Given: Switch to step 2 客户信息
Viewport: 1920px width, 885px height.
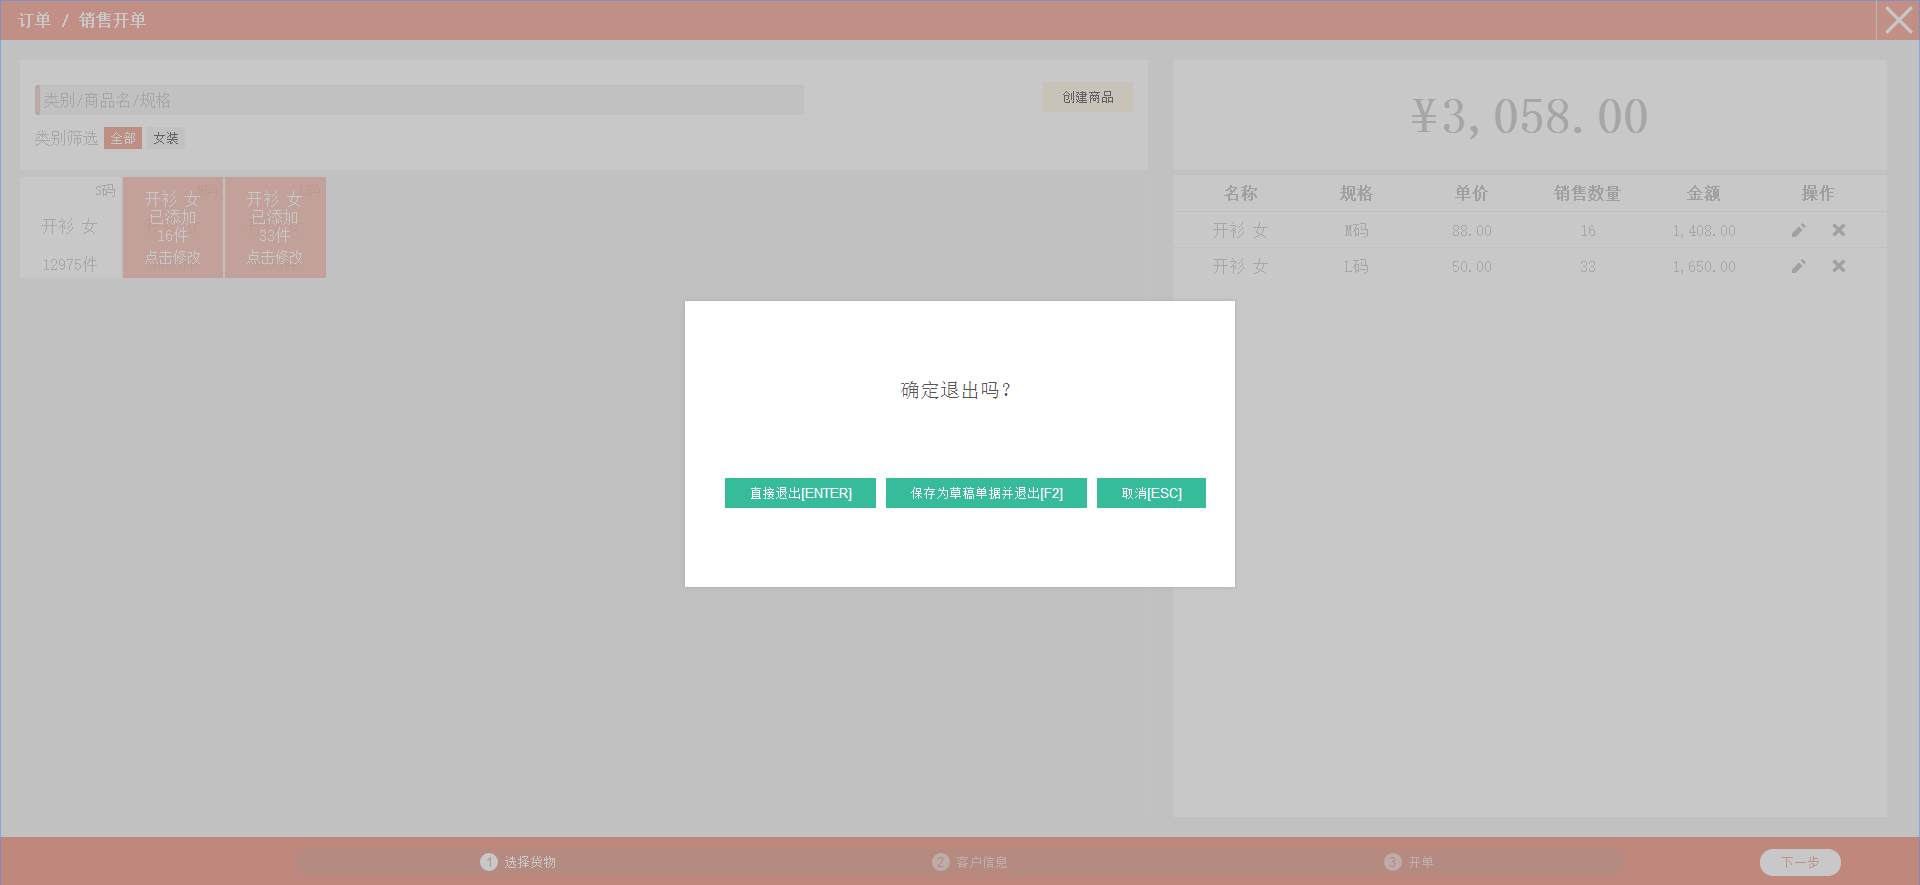Looking at the screenshot, I should click(970, 862).
